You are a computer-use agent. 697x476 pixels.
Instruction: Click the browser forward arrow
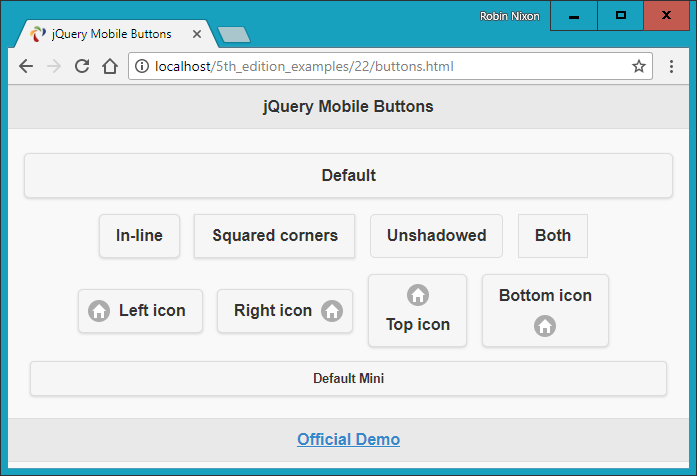pos(54,66)
